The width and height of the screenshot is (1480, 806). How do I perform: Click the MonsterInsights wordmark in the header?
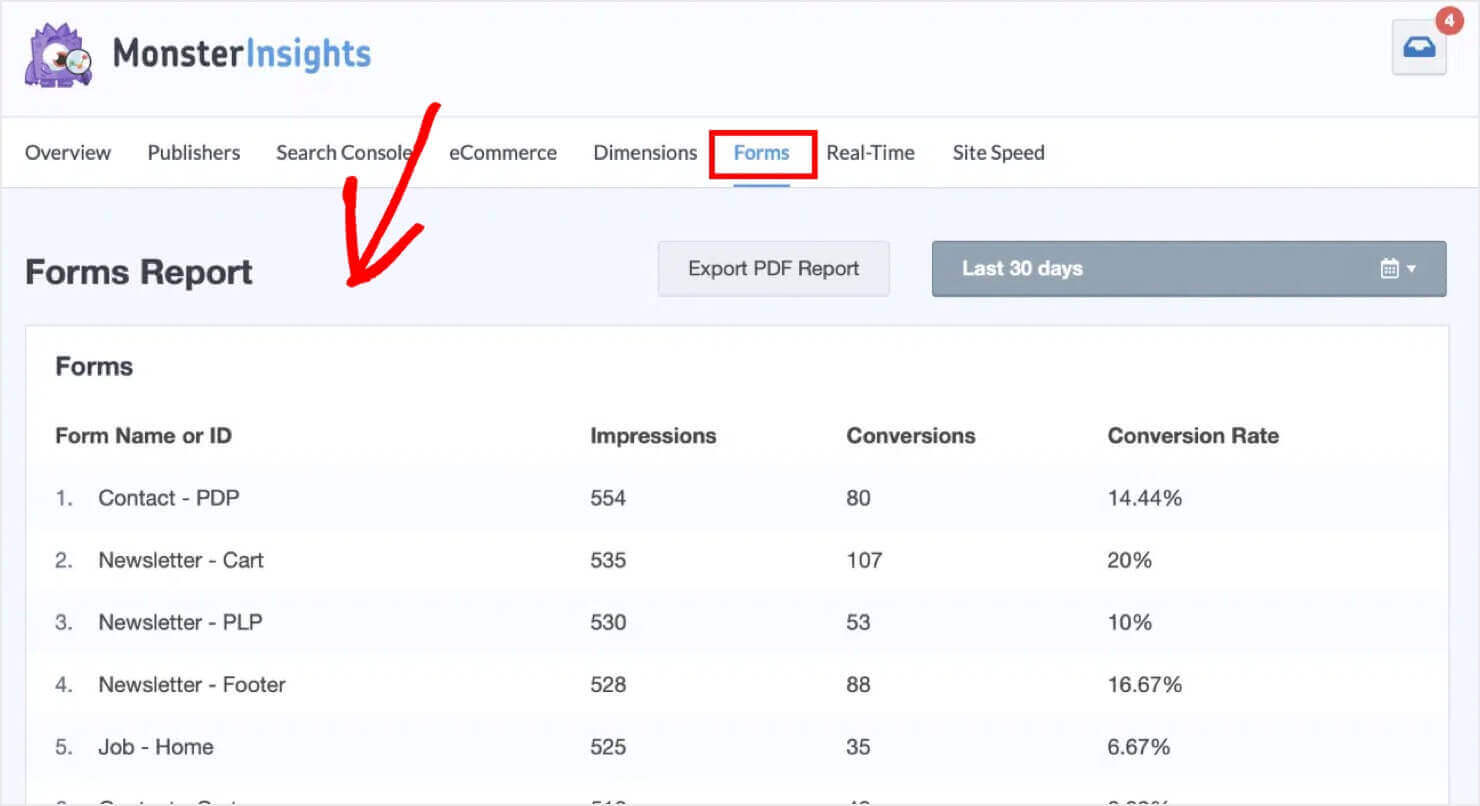pos(243,55)
